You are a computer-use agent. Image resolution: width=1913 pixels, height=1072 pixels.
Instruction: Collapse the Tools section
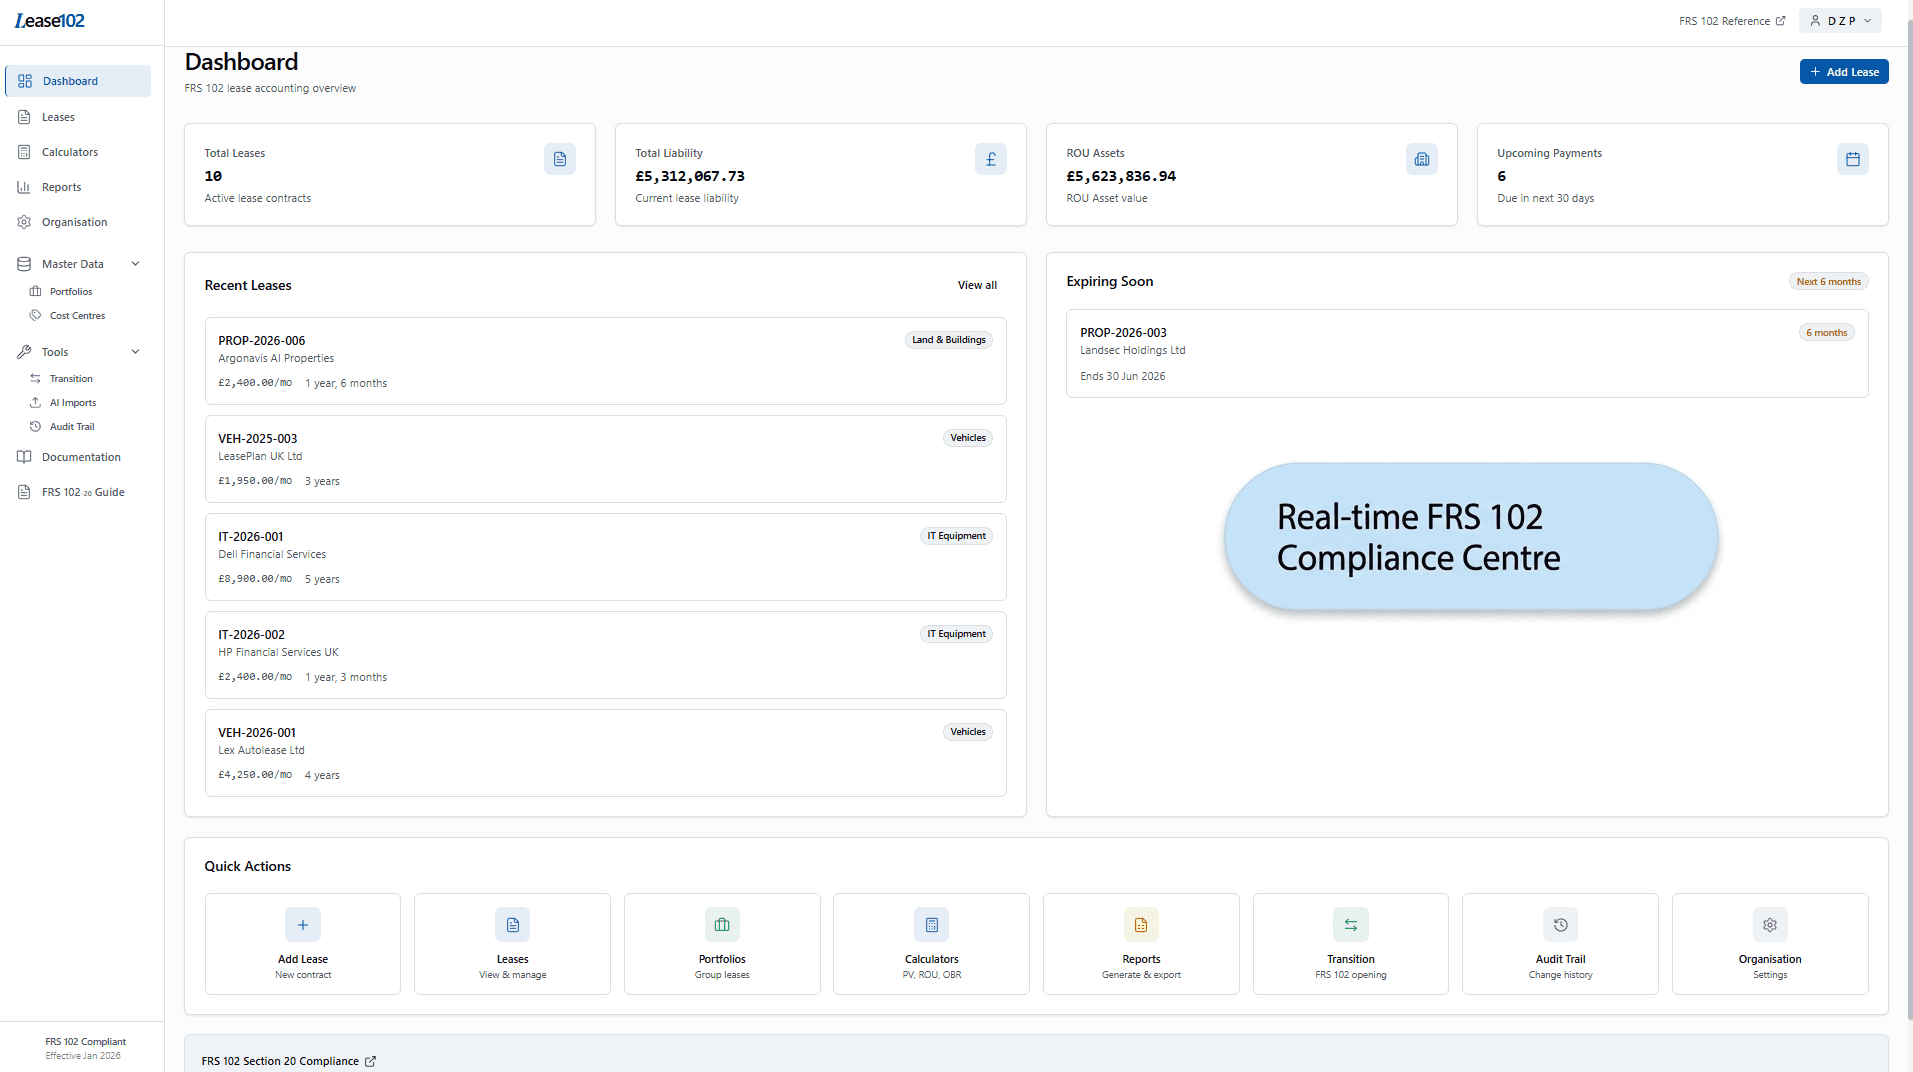click(x=135, y=351)
